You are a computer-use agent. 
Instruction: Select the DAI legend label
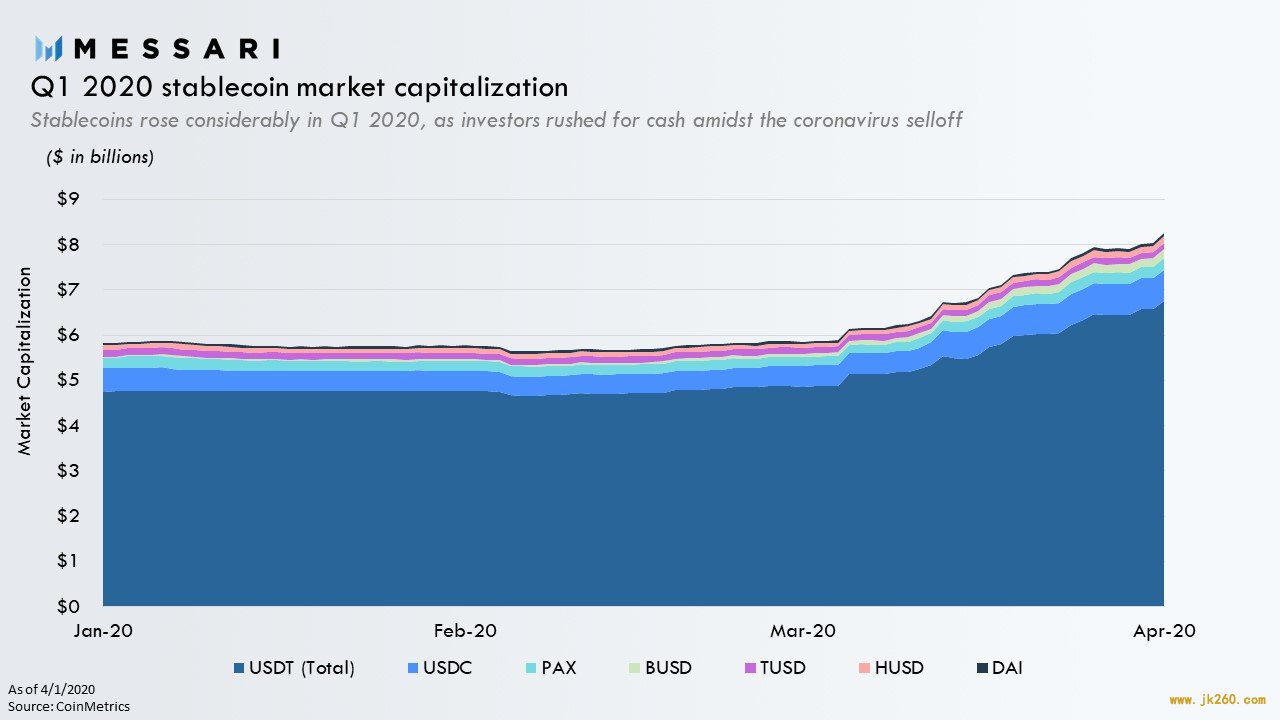1008,668
